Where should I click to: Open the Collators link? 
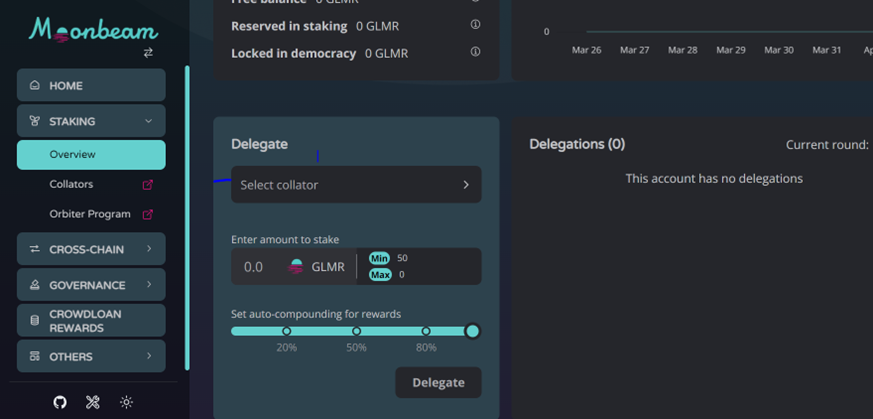pos(71,184)
